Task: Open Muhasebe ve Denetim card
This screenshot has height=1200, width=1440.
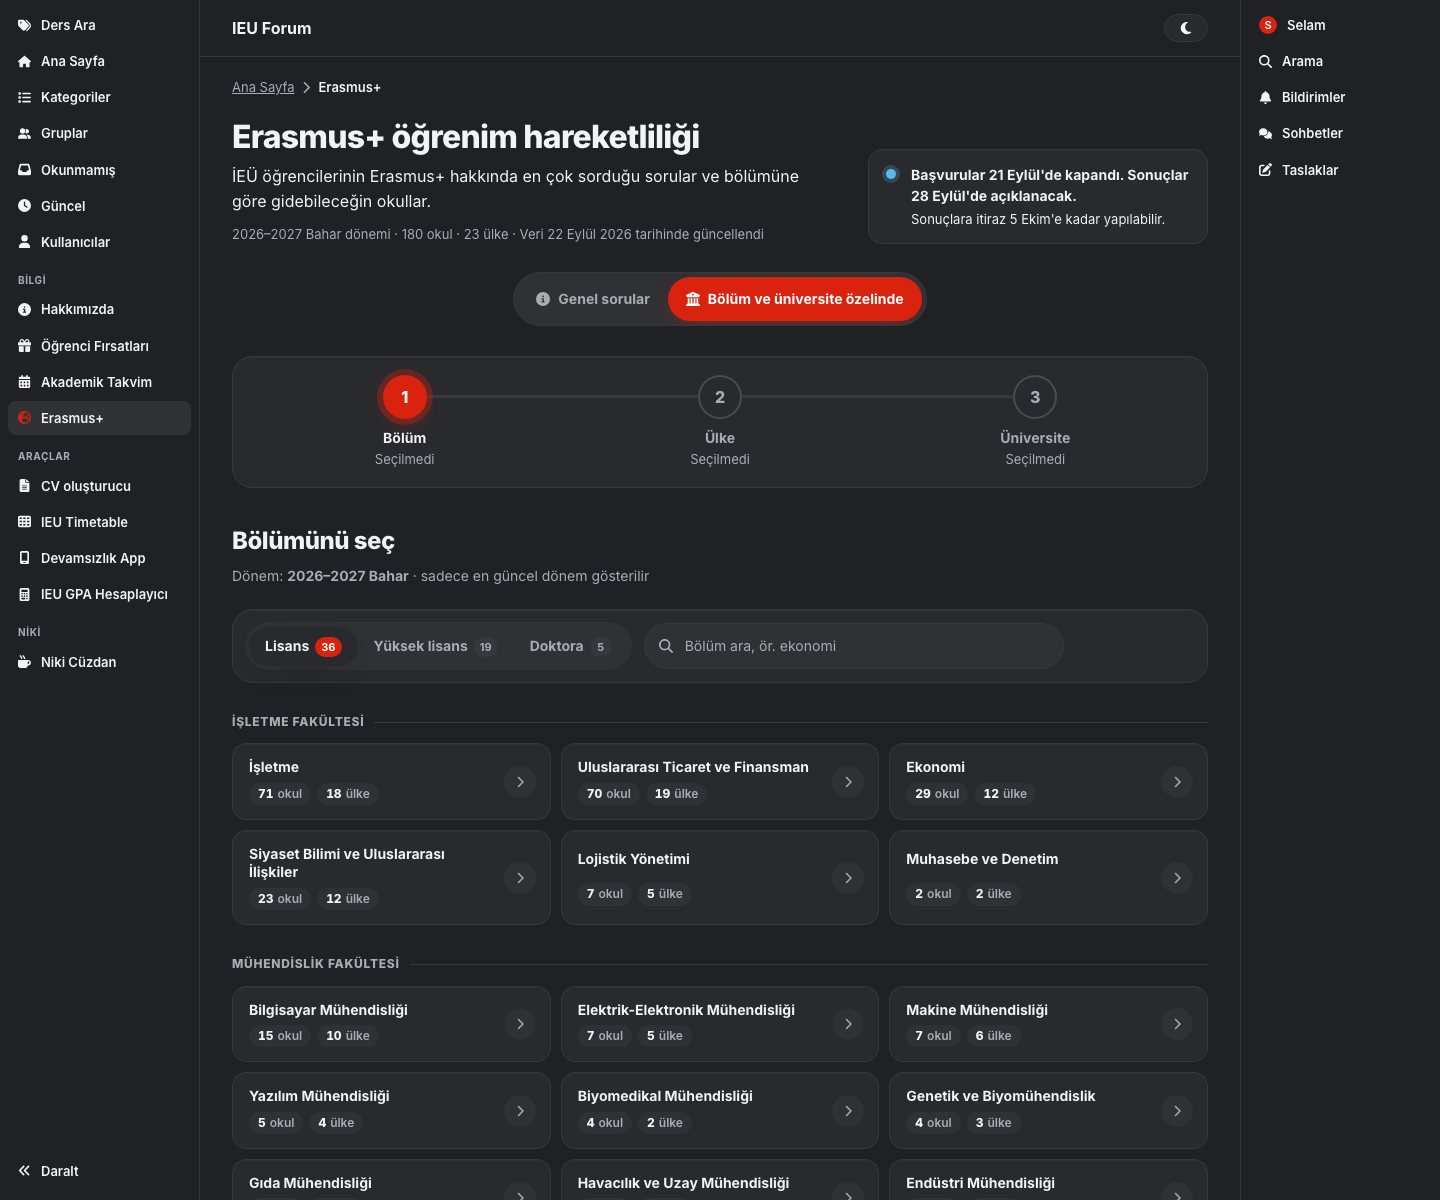Action: coord(1048,878)
